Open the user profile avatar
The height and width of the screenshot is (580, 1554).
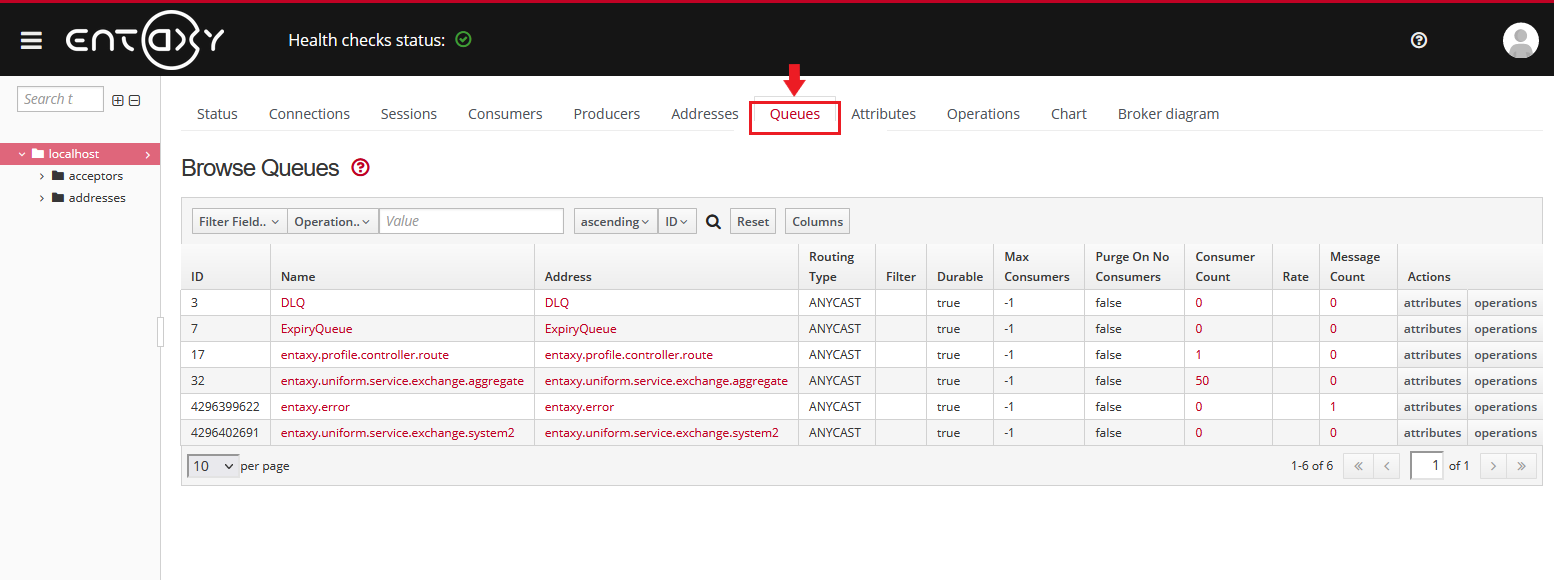coord(1520,40)
